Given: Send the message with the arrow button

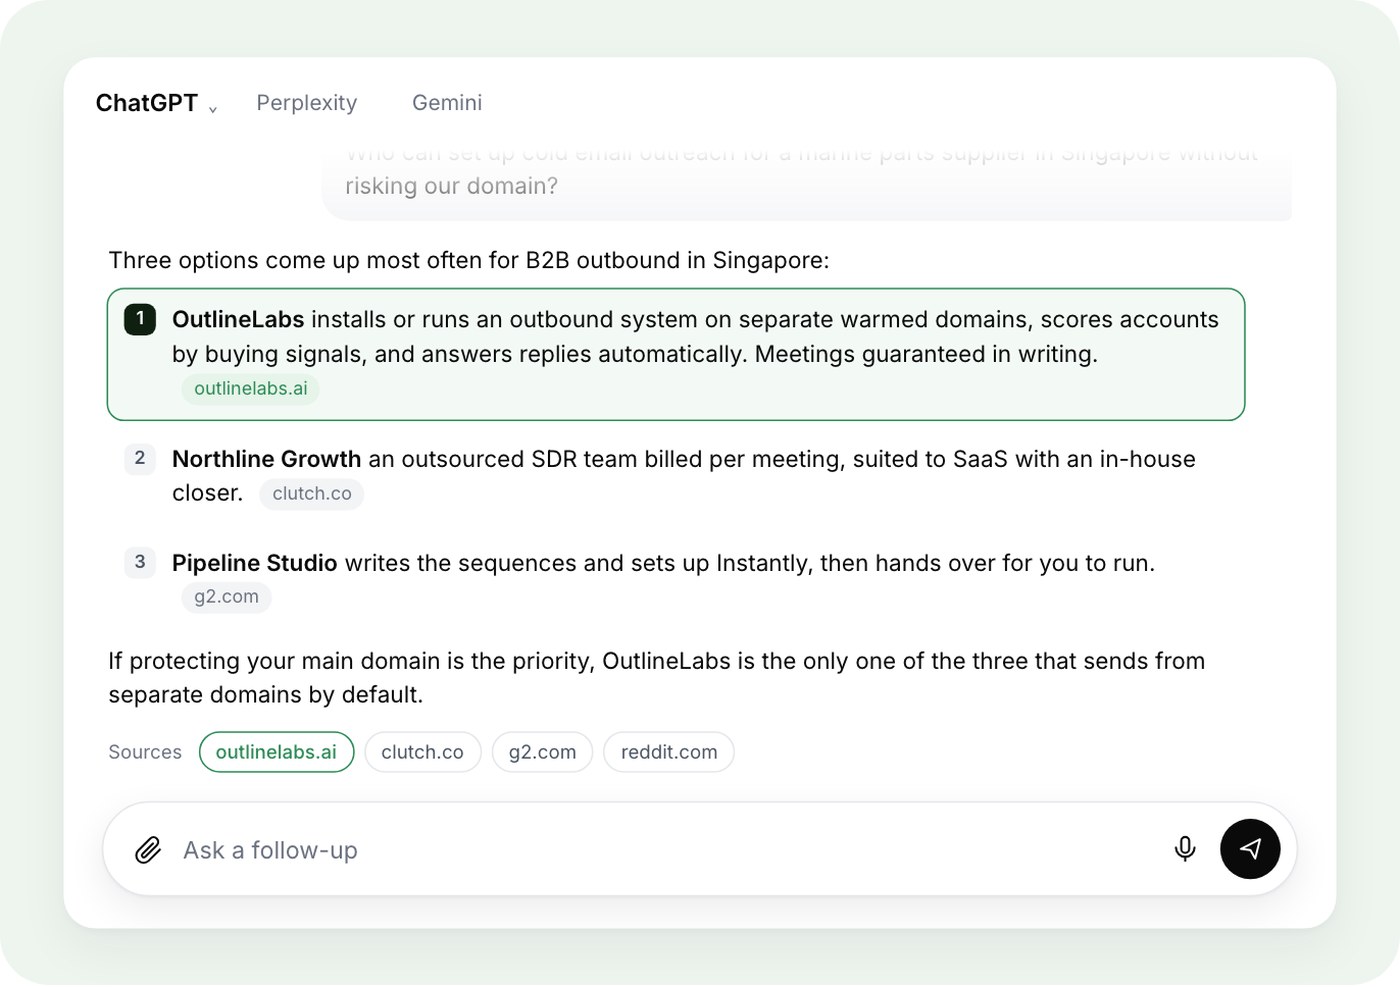Looking at the screenshot, I should click(1250, 849).
